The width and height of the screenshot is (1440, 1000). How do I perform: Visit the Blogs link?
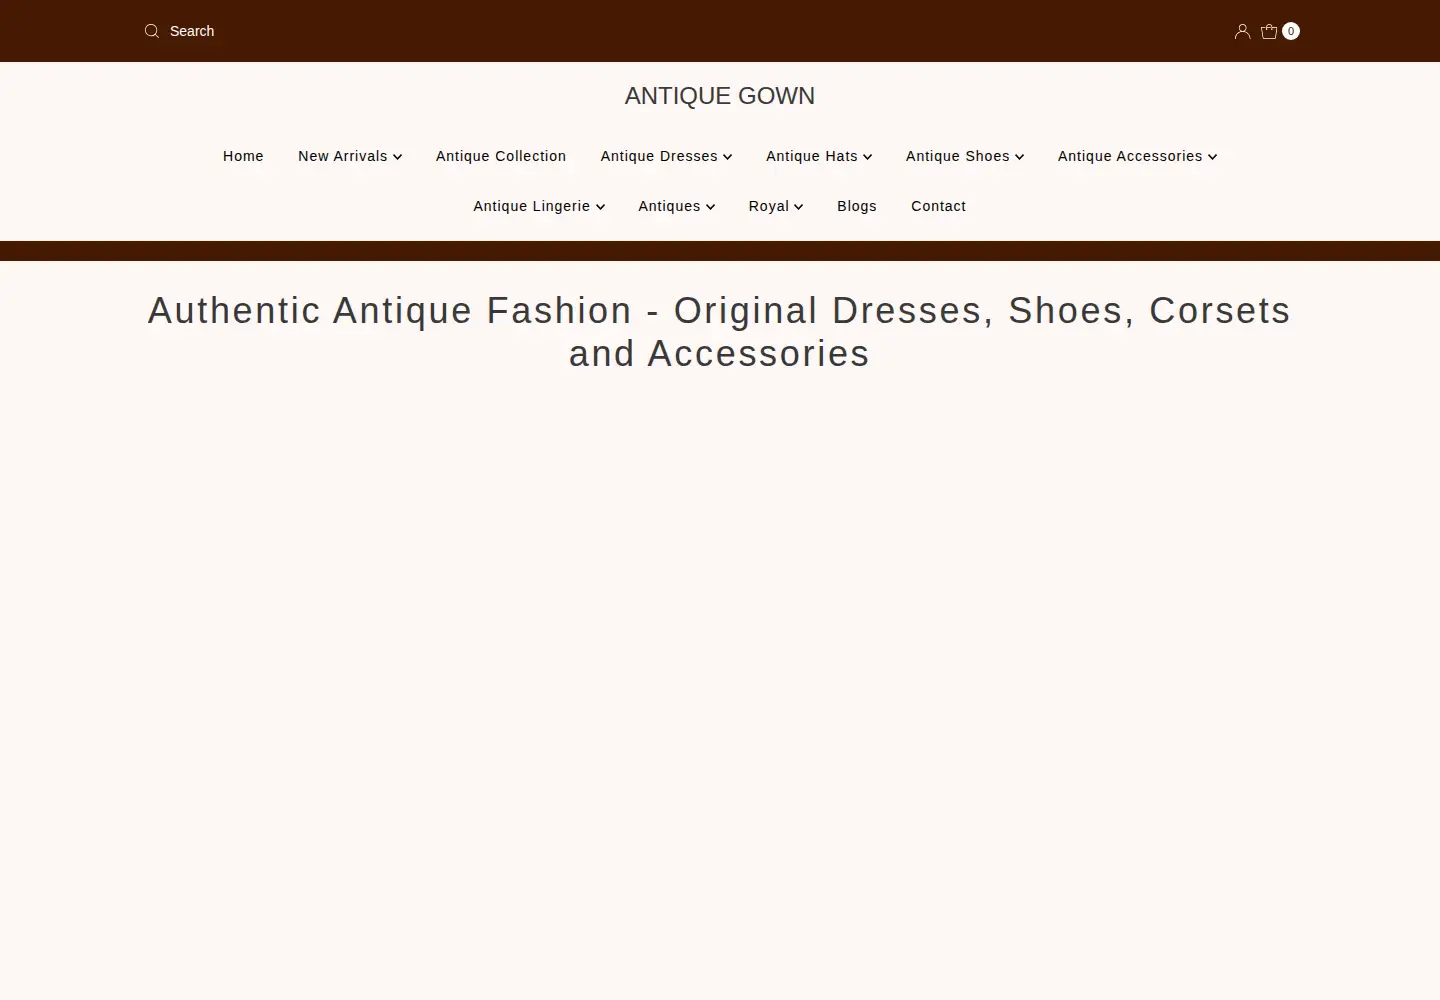(857, 206)
